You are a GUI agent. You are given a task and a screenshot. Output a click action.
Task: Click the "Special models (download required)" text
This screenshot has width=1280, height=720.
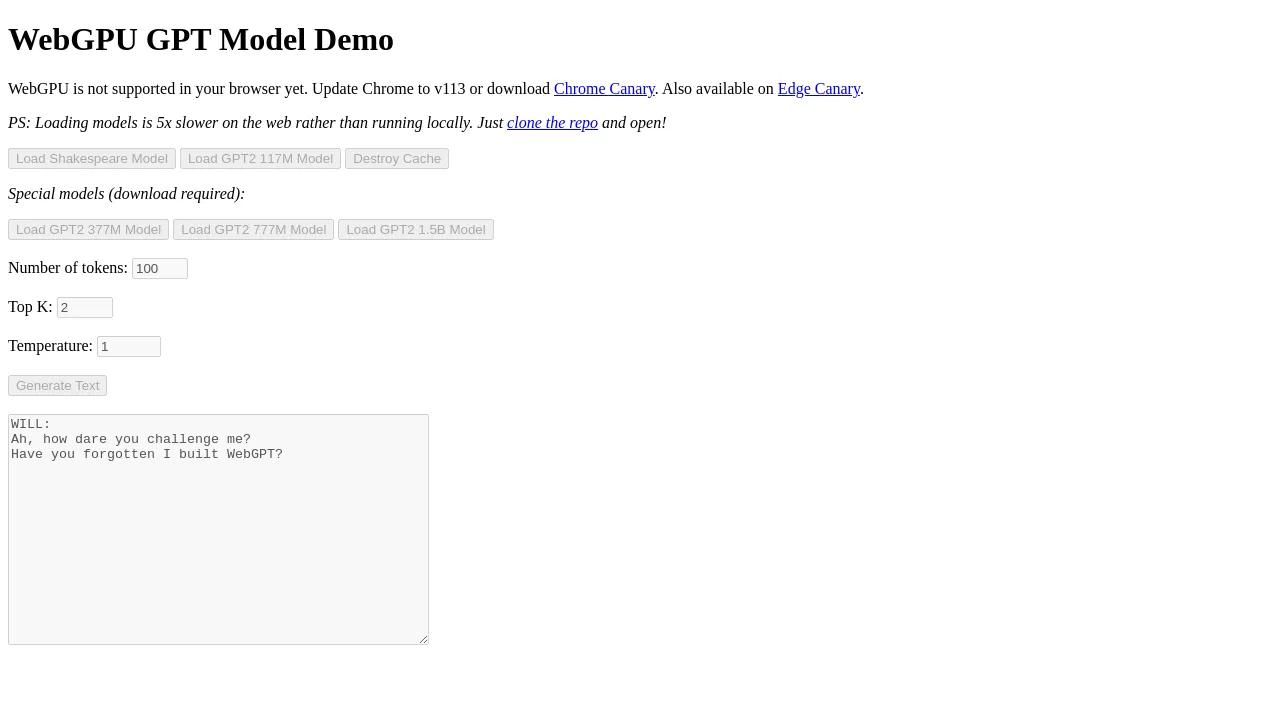click(126, 194)
